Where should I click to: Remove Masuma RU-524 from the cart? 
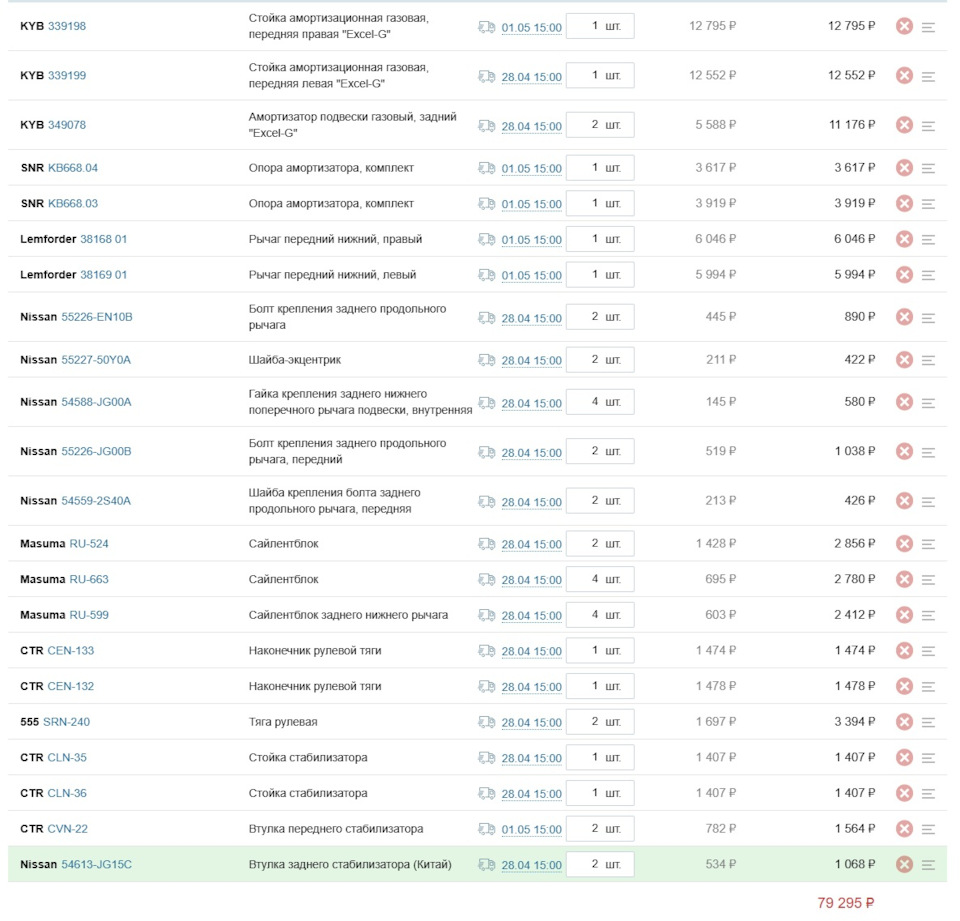904,544
